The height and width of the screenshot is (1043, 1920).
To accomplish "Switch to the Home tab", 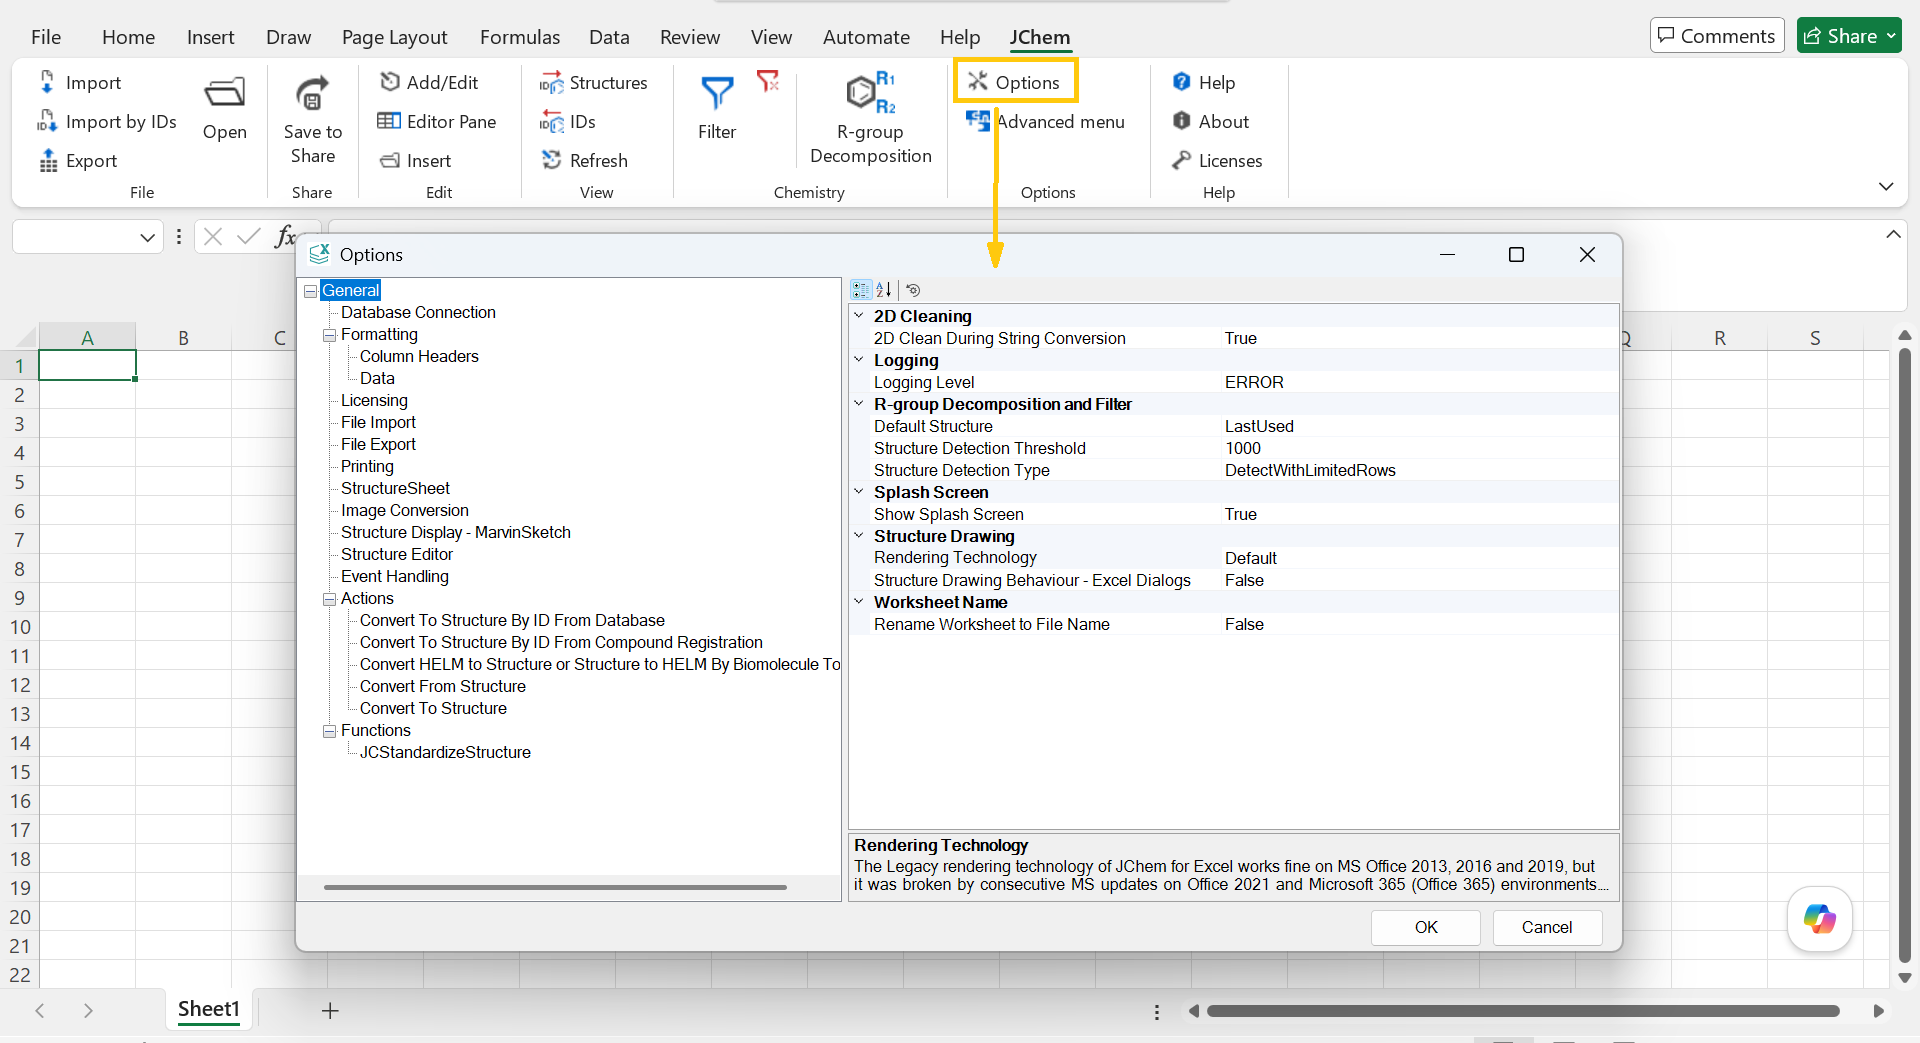I will pyautogui.click(x=128, y=37).
